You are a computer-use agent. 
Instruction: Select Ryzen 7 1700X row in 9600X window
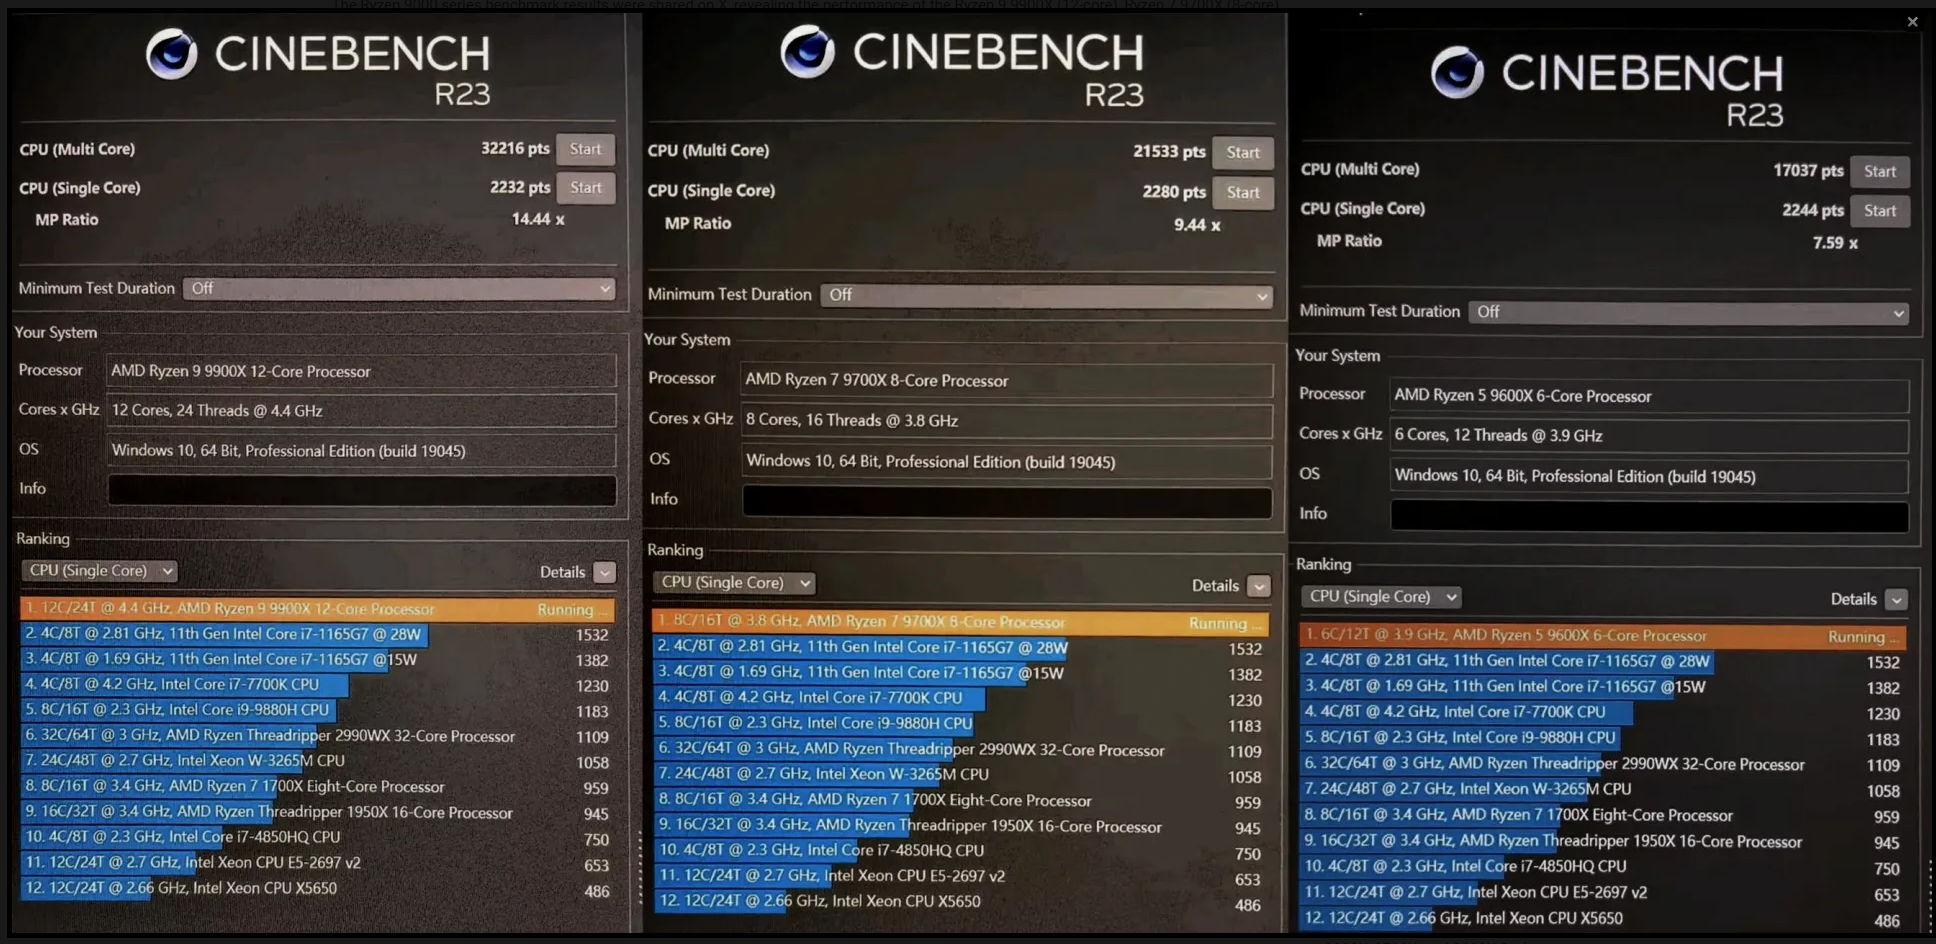(1603, 816)
